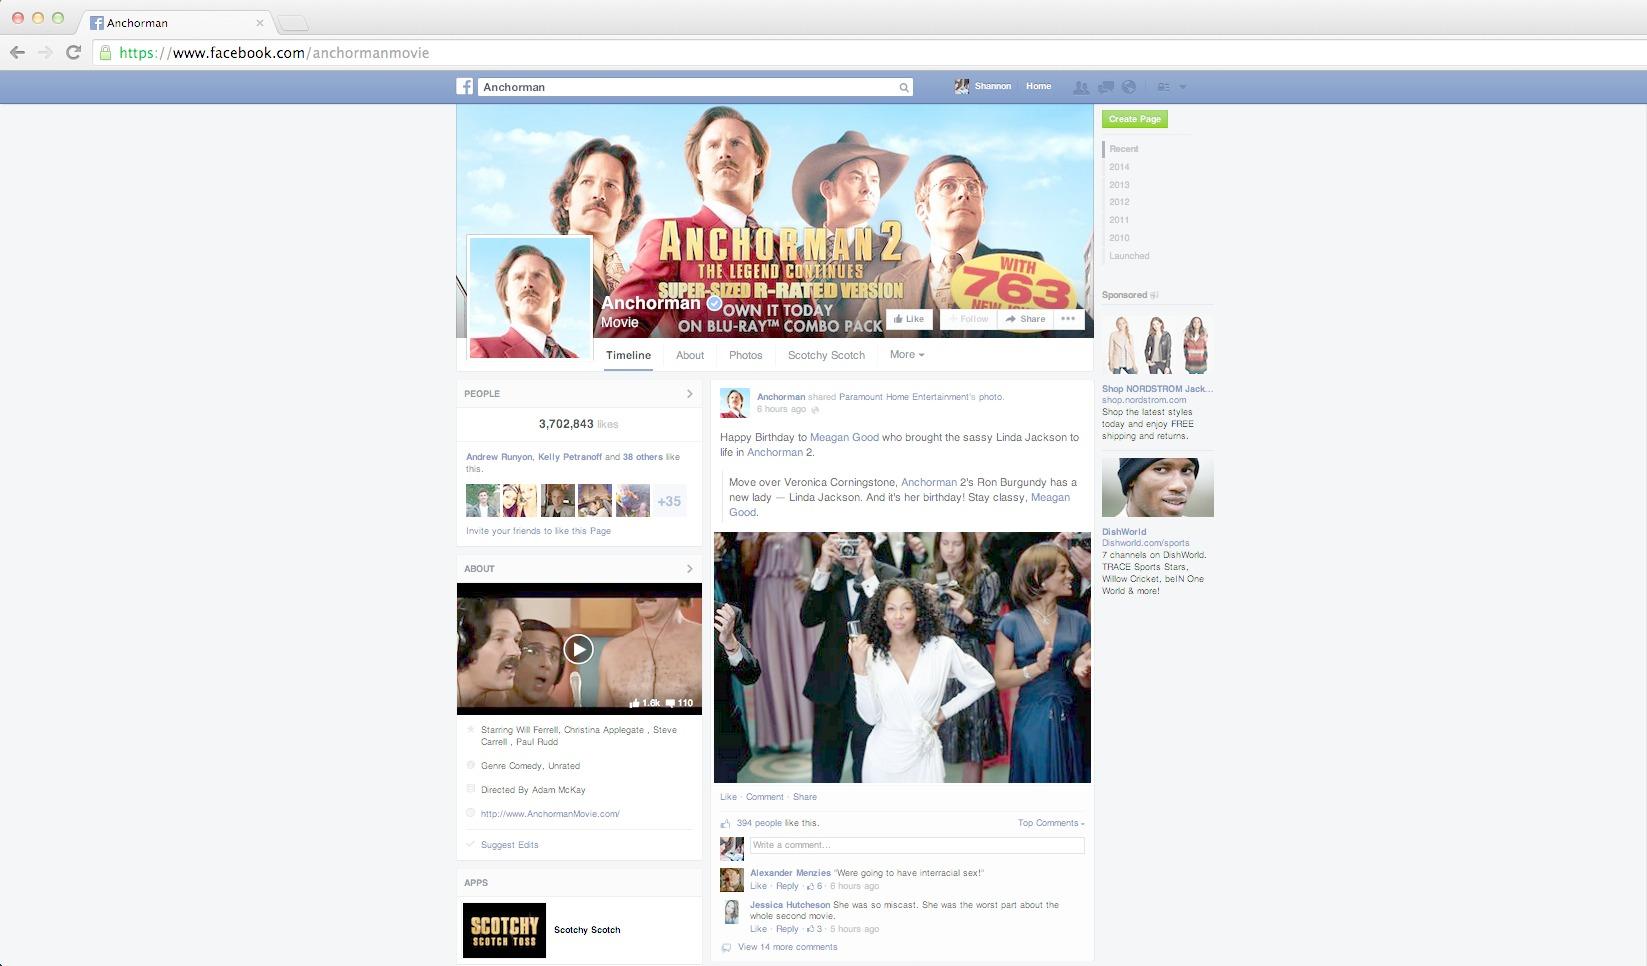Open the Top Comments sort dropdown
The image size is (1647, 966).
[x=1051, y=823]
